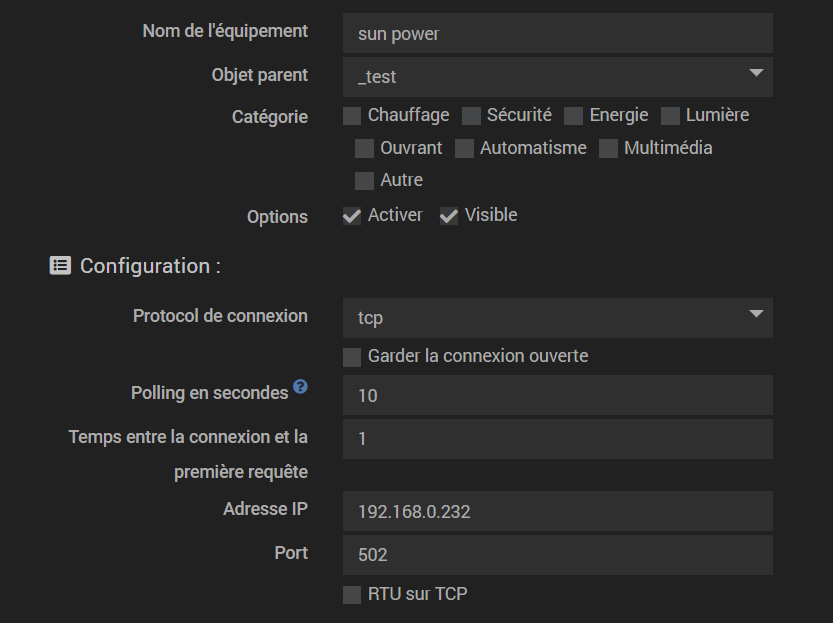Check the Chauffage category box
Image resolution: width=833 pixels, height=623 pixels.
tap(352, 116)
